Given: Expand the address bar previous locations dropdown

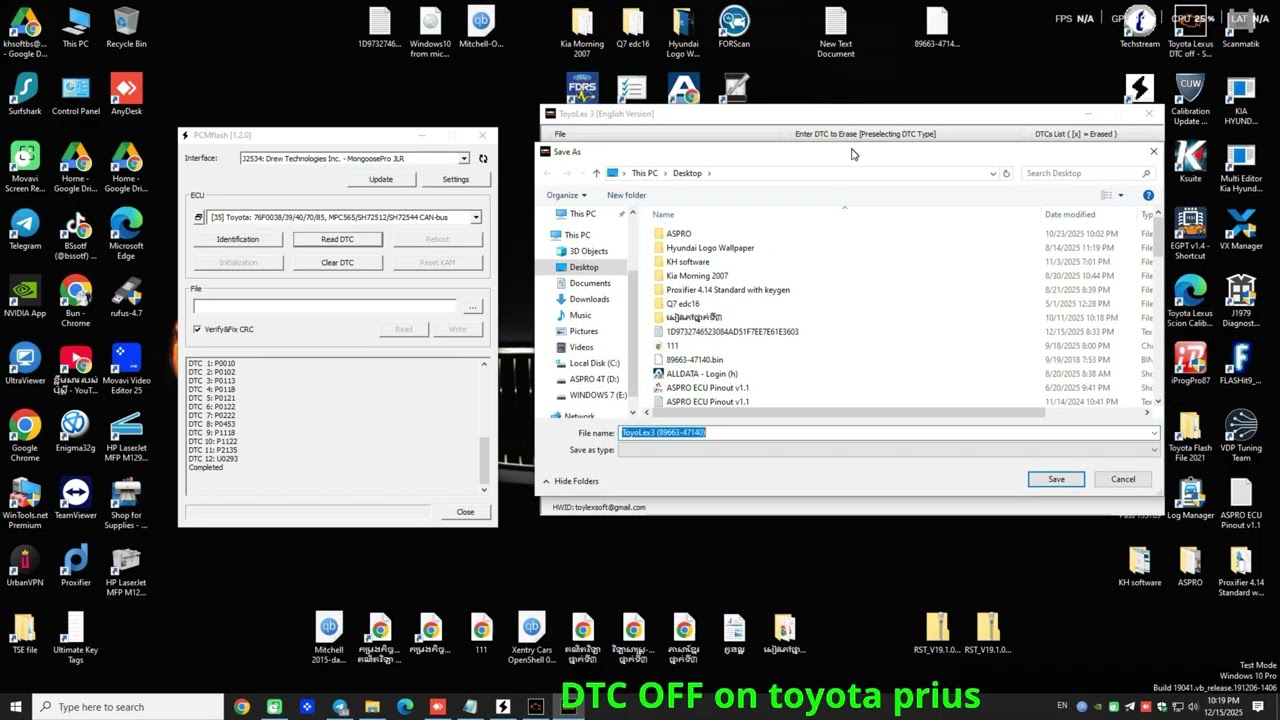Looking at the screenshot, I should pyautogui.click(x=992, y=173).
